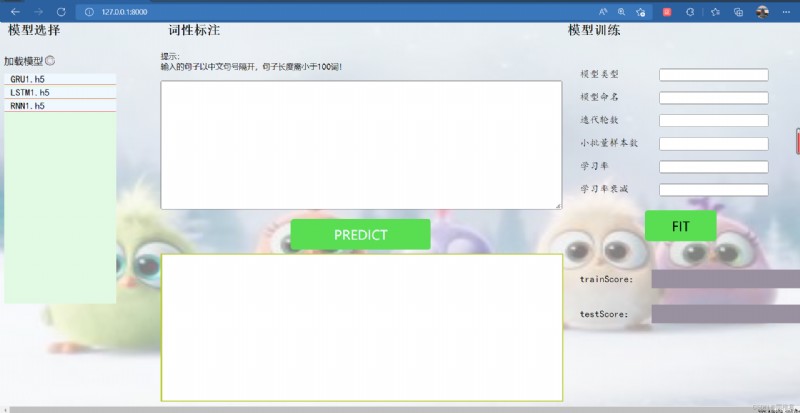
Task: Select LSTM1.h5 model in list
Action: [60, 92]
